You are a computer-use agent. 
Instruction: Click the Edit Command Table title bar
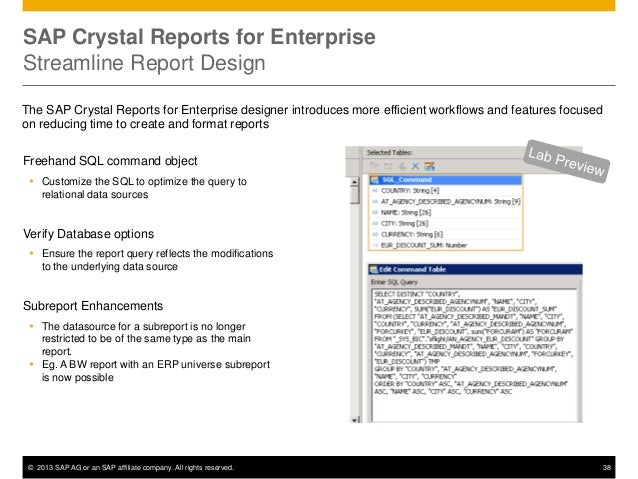tap(475, 269)
